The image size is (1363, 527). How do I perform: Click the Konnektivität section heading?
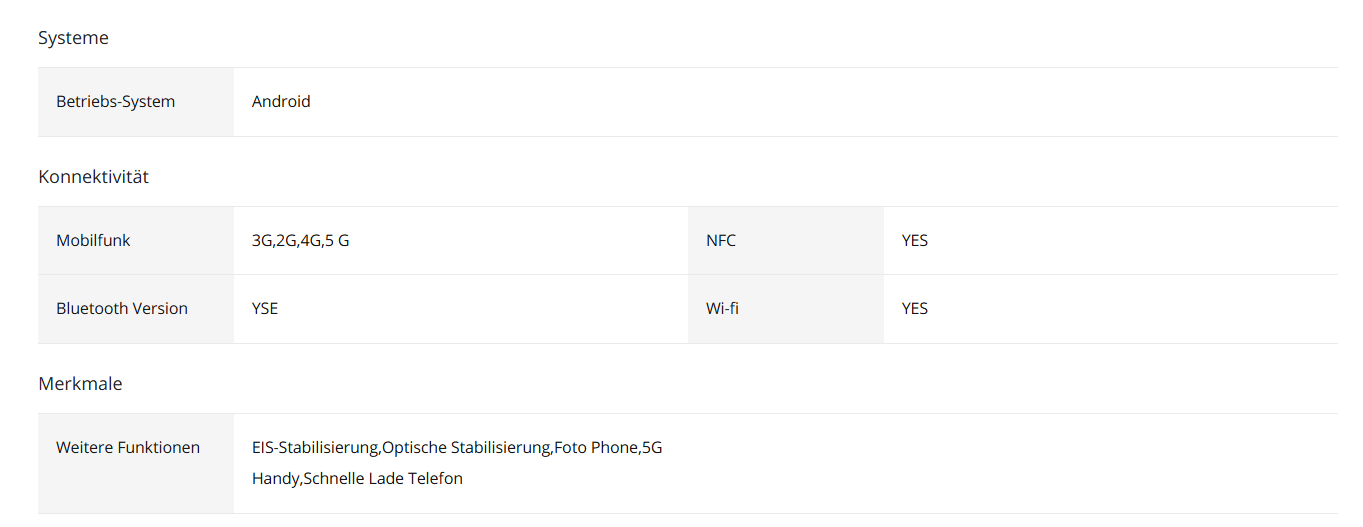point(93,177)
